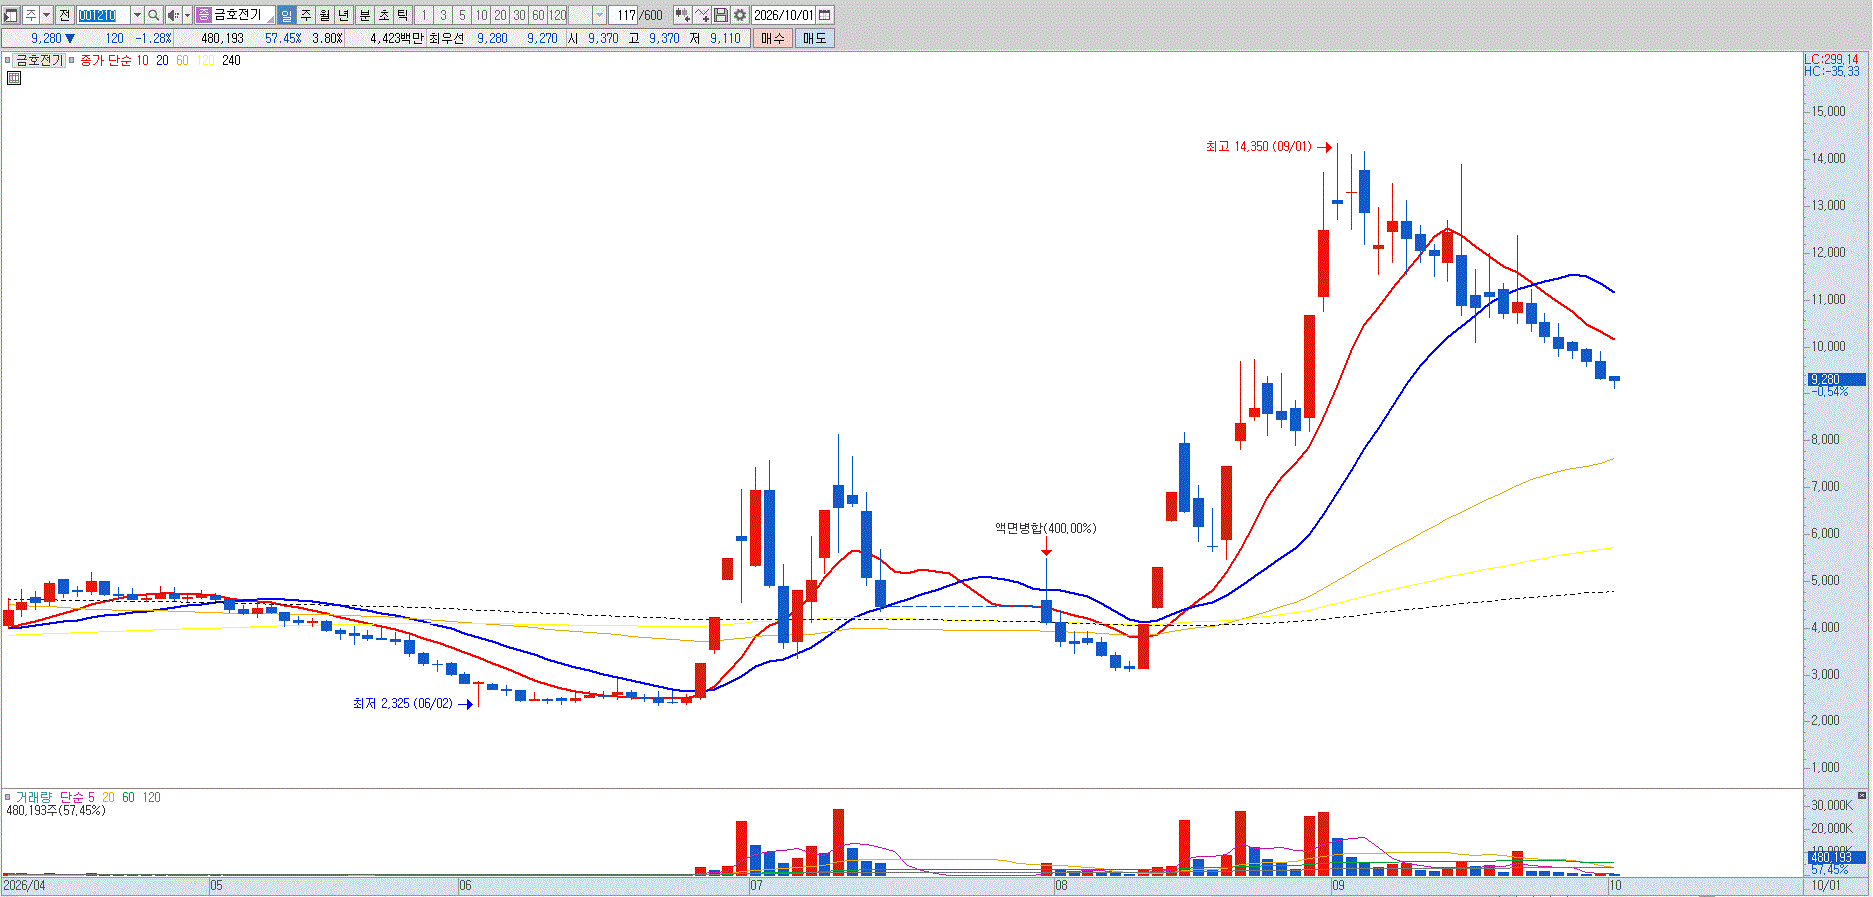Click the red 10 moving average label
The height and width of the screenshot is (897, 1873).
(x=142, y=61)
